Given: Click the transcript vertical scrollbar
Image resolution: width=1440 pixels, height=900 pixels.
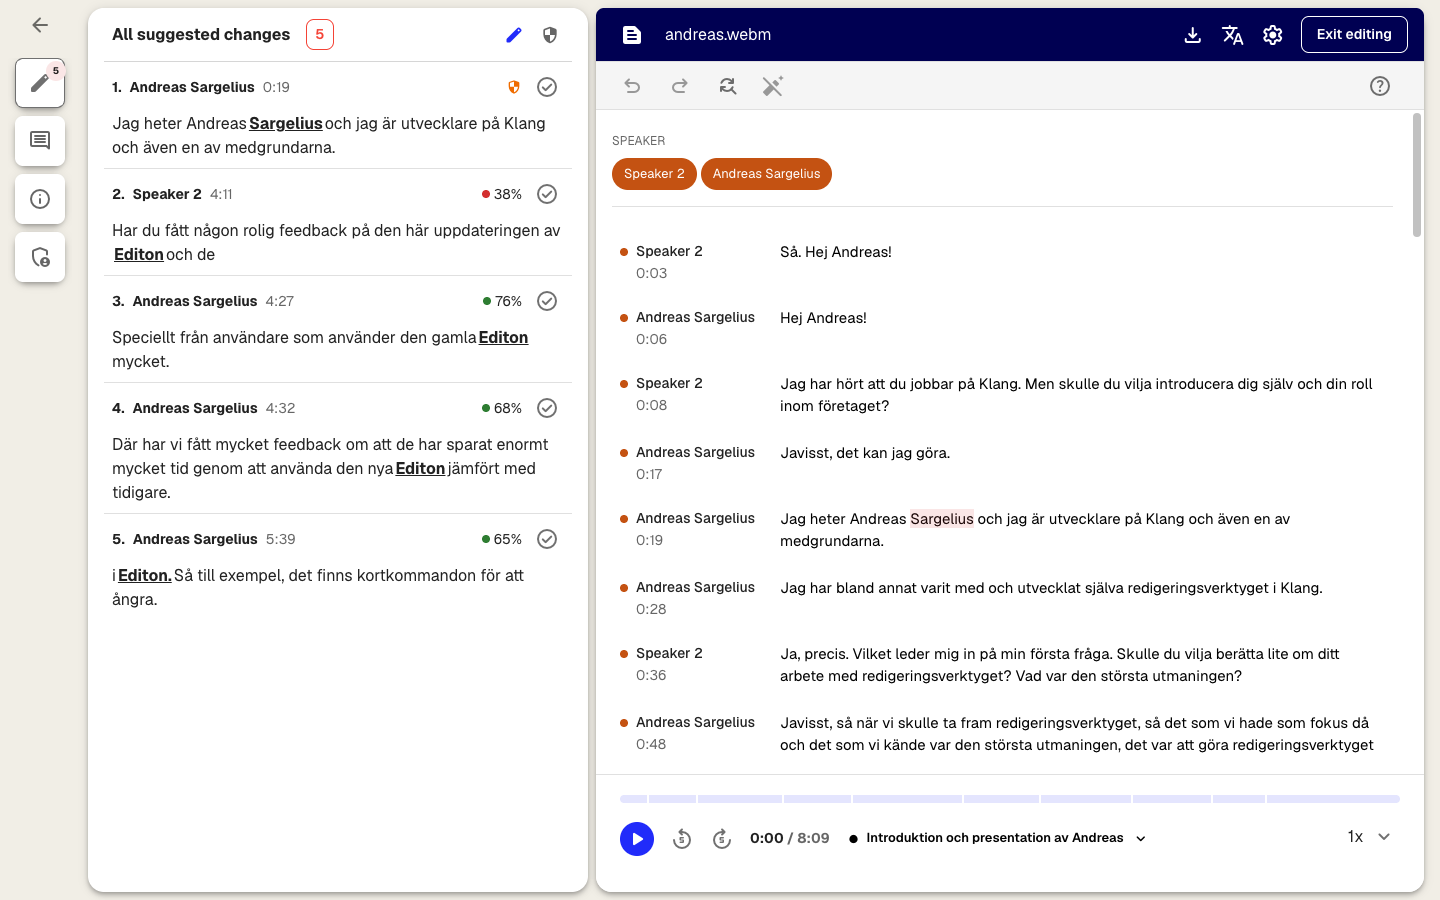Looking at the screenshot, I should pos(1416,176).
